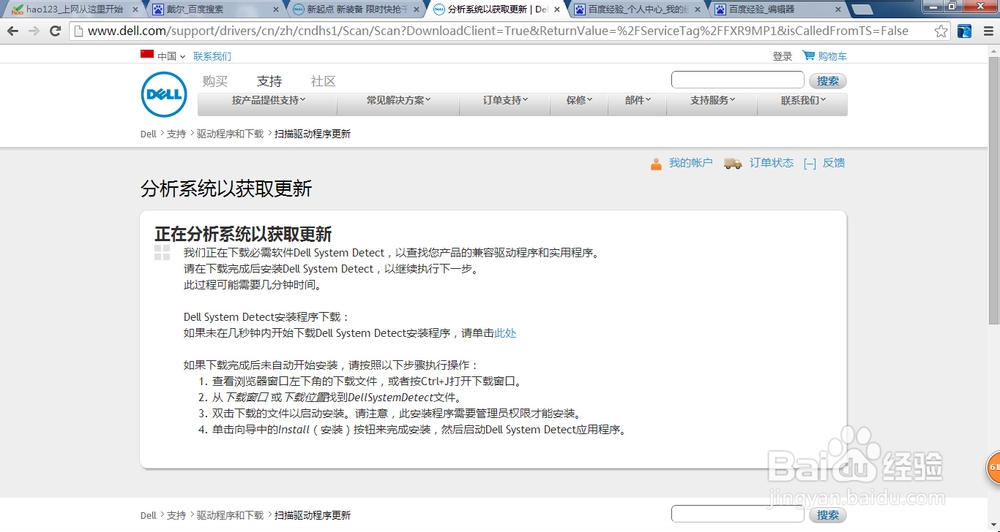Open the 我的帐户 link
This screenshot has height=532, width=1000.
(x=690, y=163)
